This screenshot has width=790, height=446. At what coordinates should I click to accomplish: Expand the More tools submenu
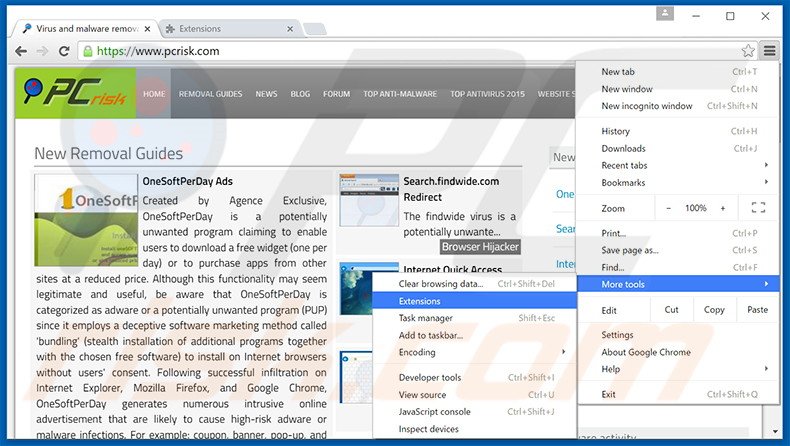(x=678, y=284)
